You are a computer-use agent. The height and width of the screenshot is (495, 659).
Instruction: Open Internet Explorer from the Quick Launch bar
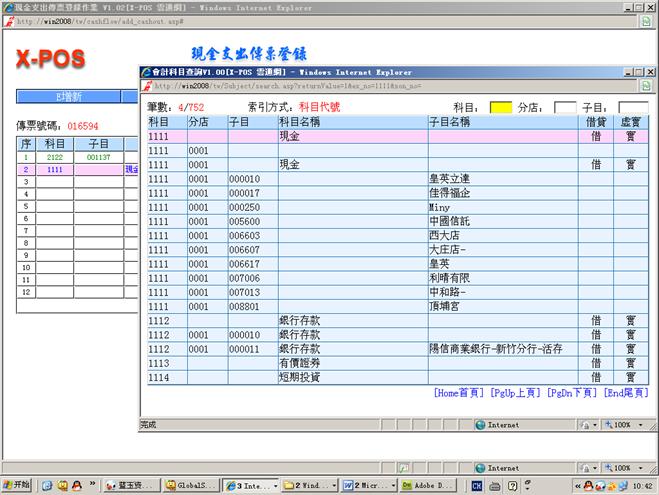[47, 485]
